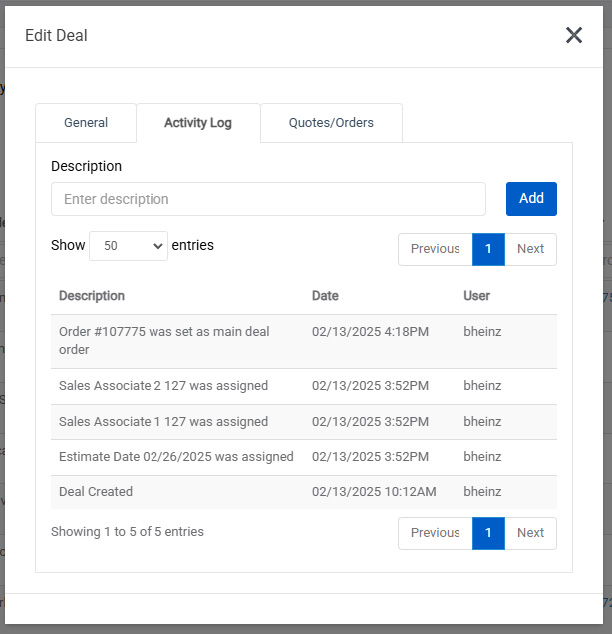Select the Estimate Date 02/26/2025 entry

(x=176, y=457)
